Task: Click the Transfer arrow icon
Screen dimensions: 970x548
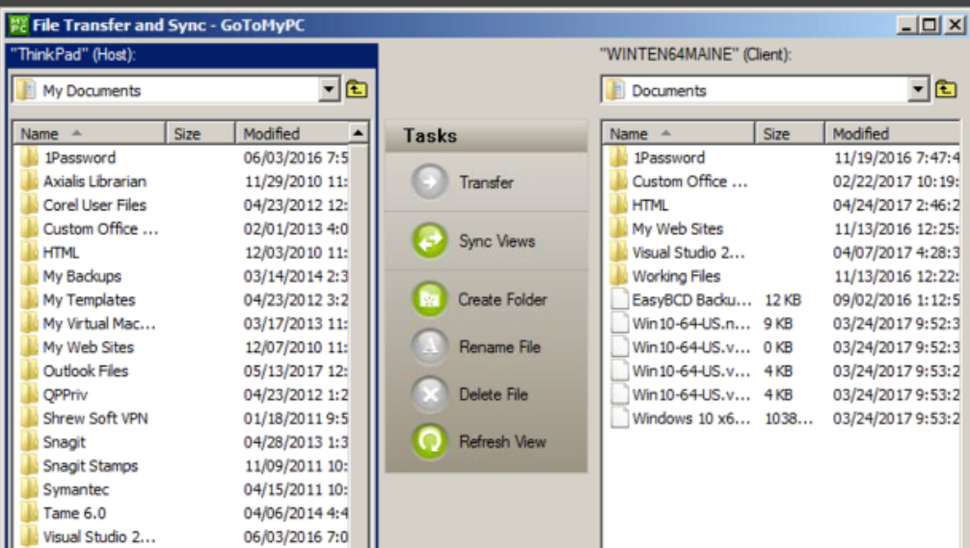Action: [430, 183]
